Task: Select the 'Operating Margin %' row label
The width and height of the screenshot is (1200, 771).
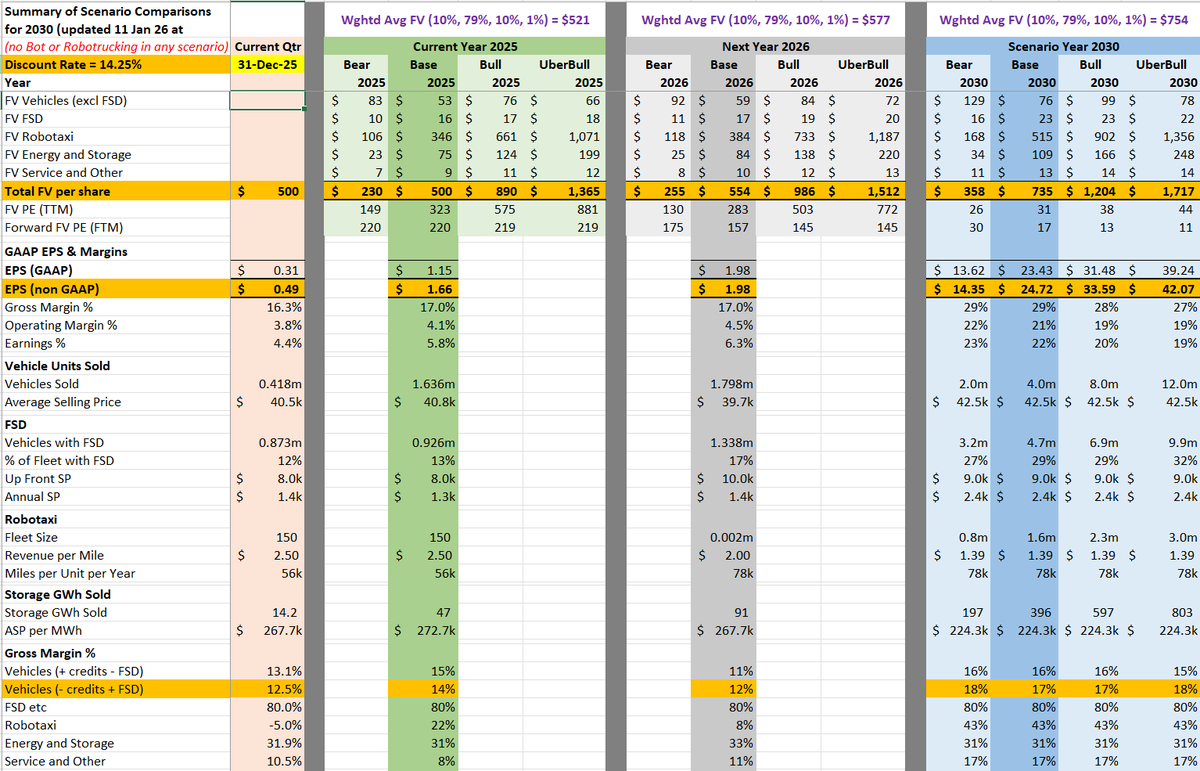Action: [x=60, y=325]
